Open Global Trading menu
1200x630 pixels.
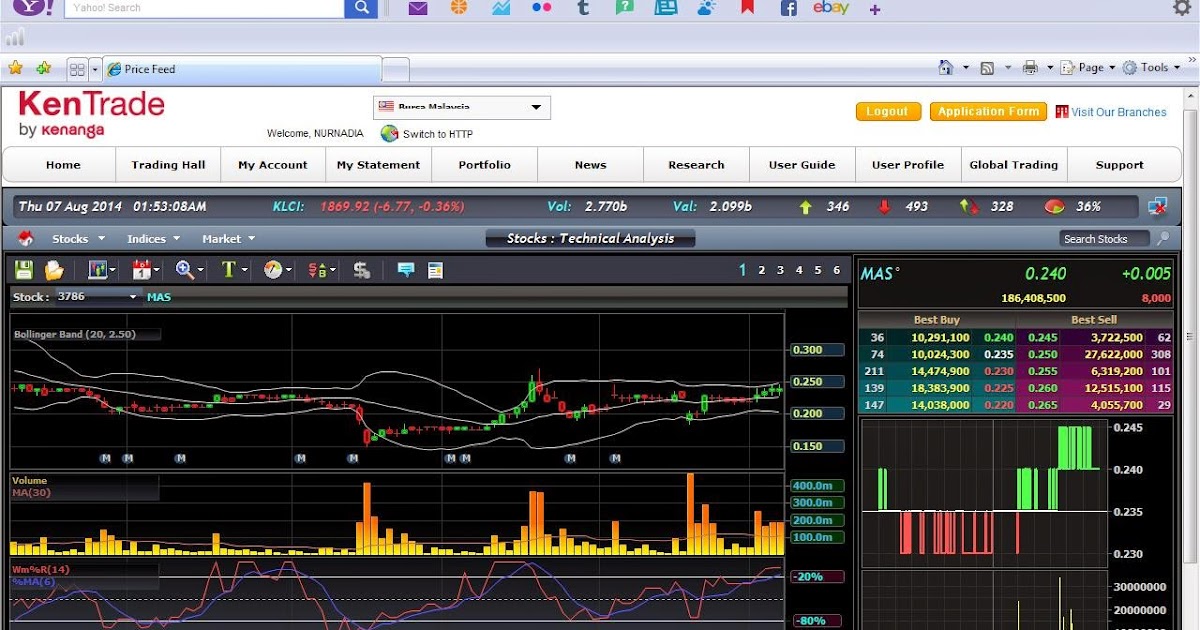coord(1013,165)
